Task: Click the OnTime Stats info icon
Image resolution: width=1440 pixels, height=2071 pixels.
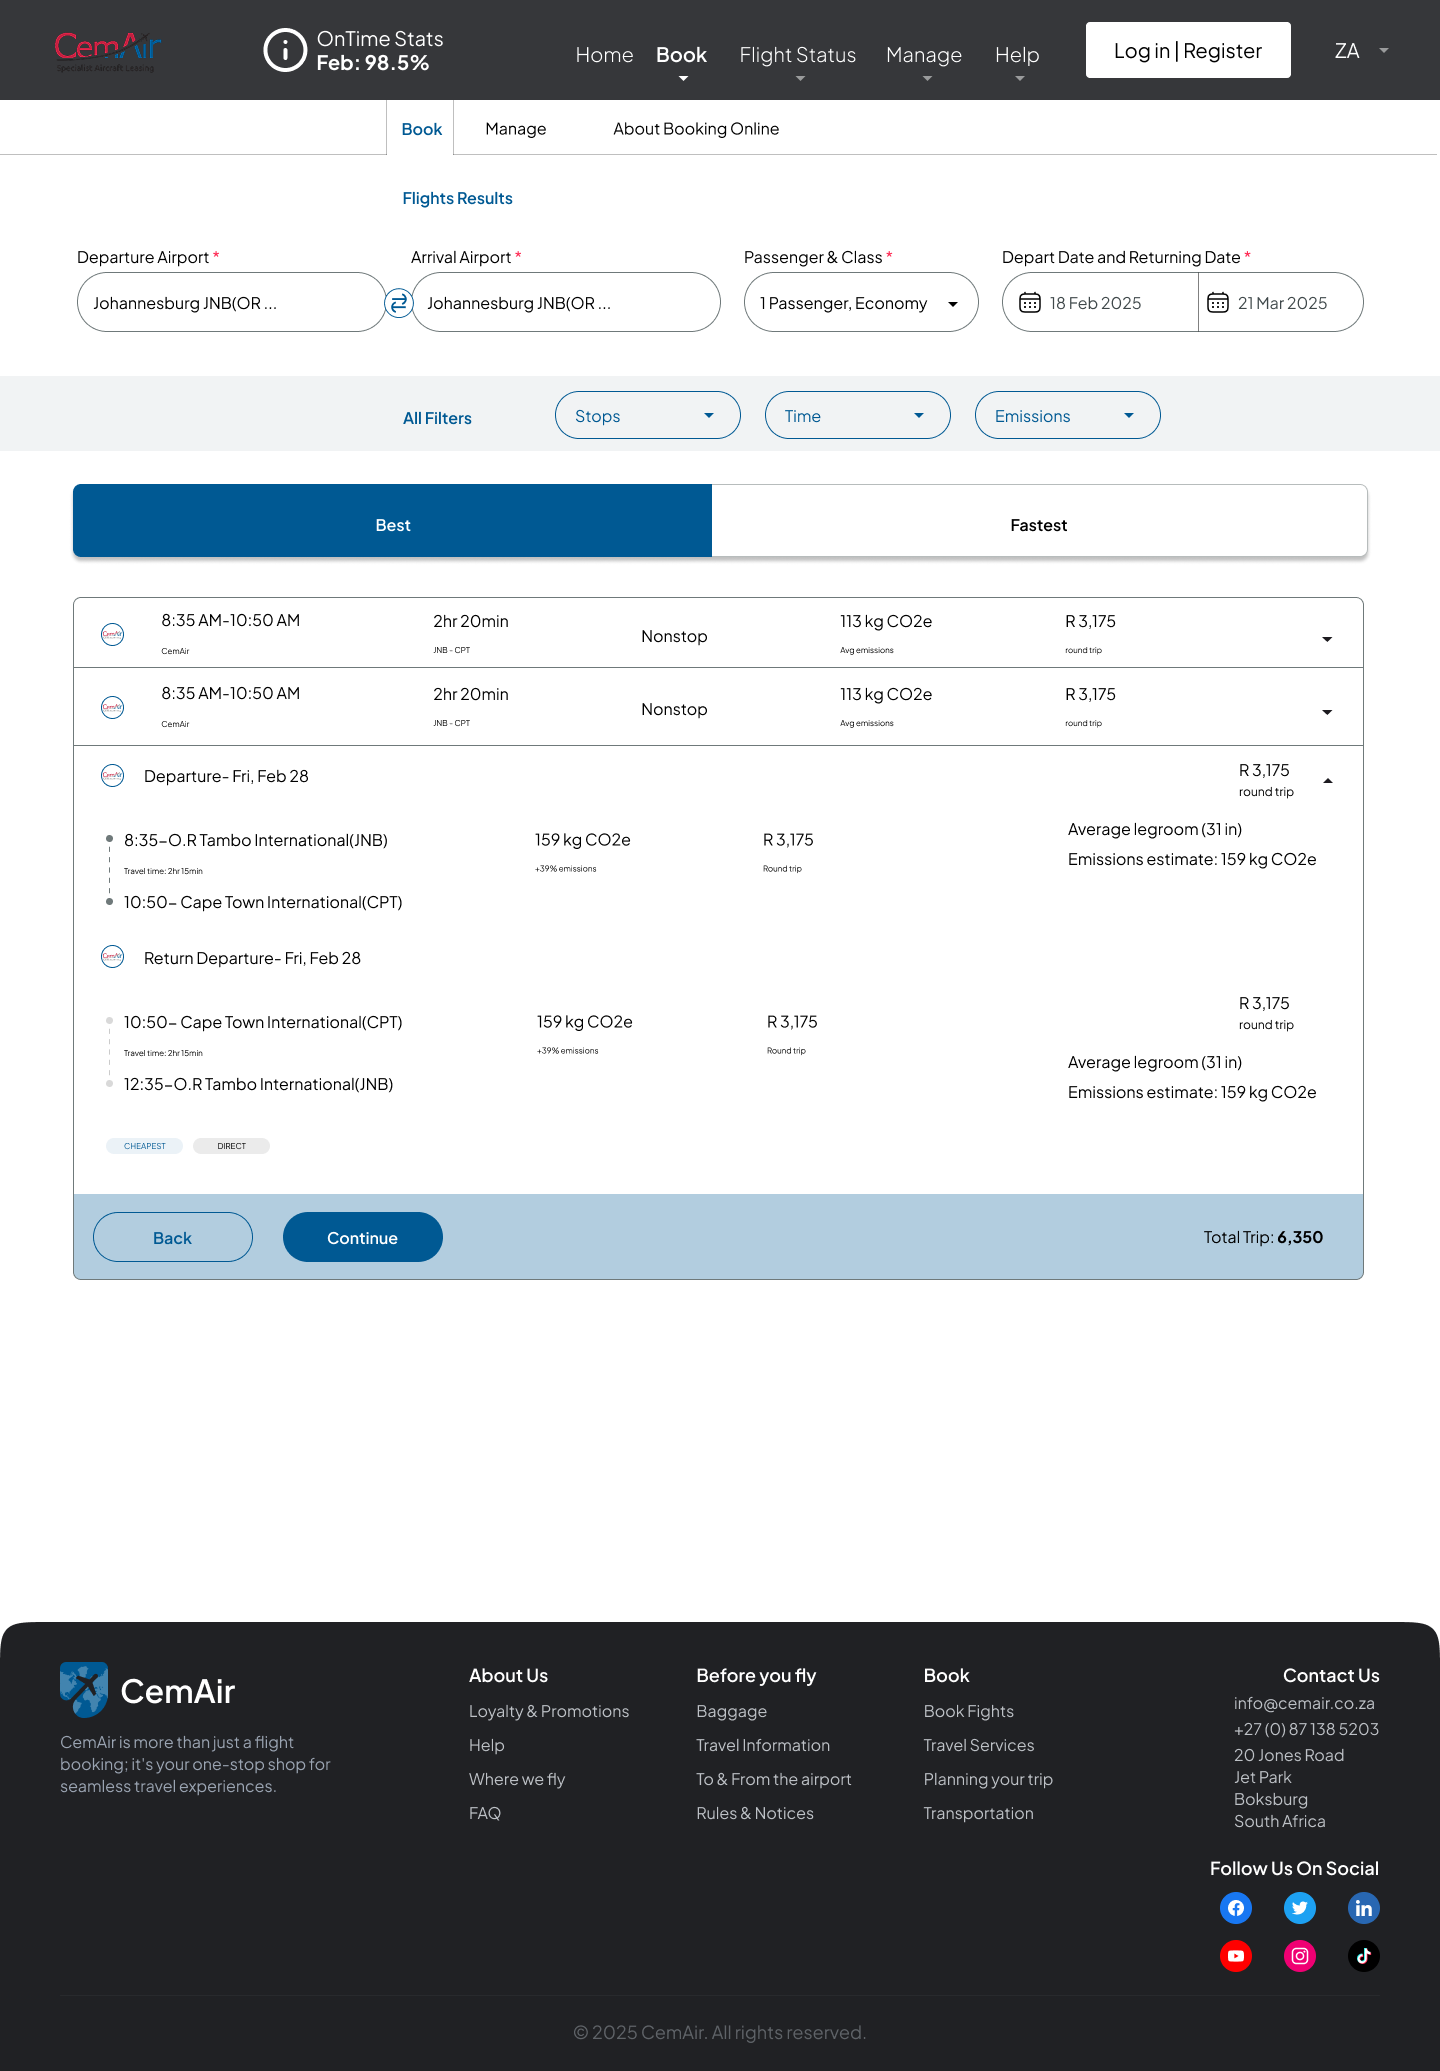Action: (285, 50)
